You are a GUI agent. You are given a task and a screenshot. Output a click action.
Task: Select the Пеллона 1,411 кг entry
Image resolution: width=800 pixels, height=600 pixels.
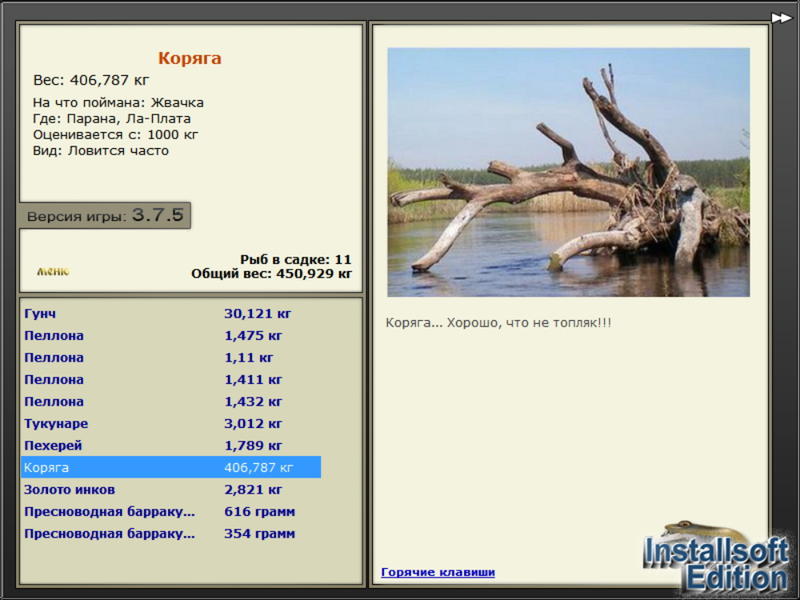171,379
